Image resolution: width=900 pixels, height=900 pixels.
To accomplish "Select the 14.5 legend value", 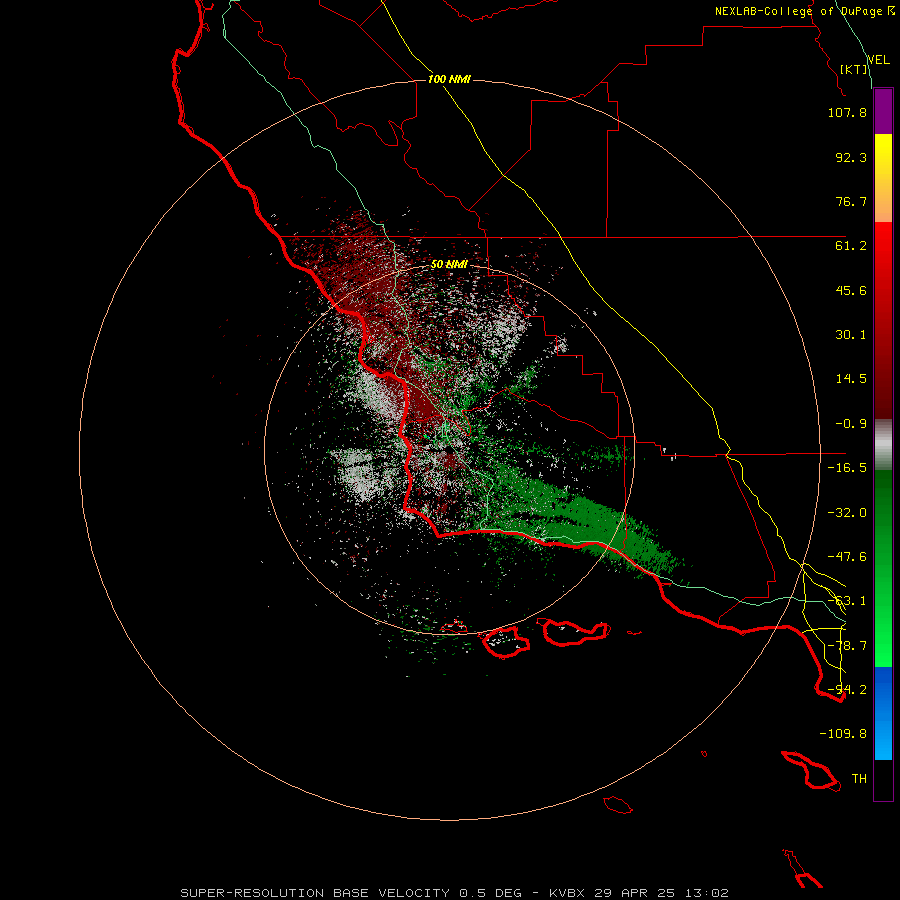I will pyautogui.click(x=851, y=379).
